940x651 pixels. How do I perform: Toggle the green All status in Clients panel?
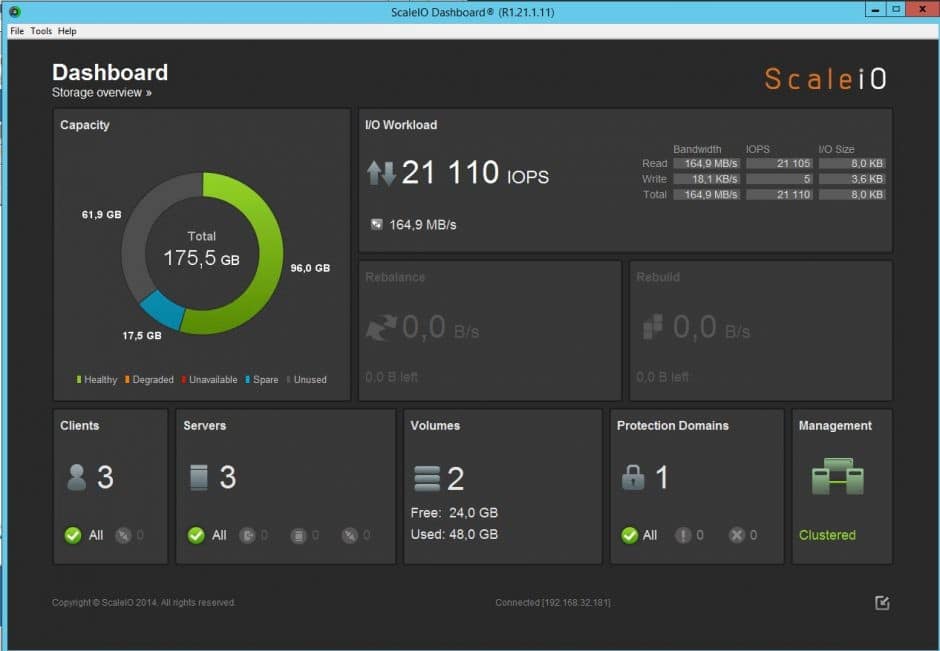click(73, 535)
